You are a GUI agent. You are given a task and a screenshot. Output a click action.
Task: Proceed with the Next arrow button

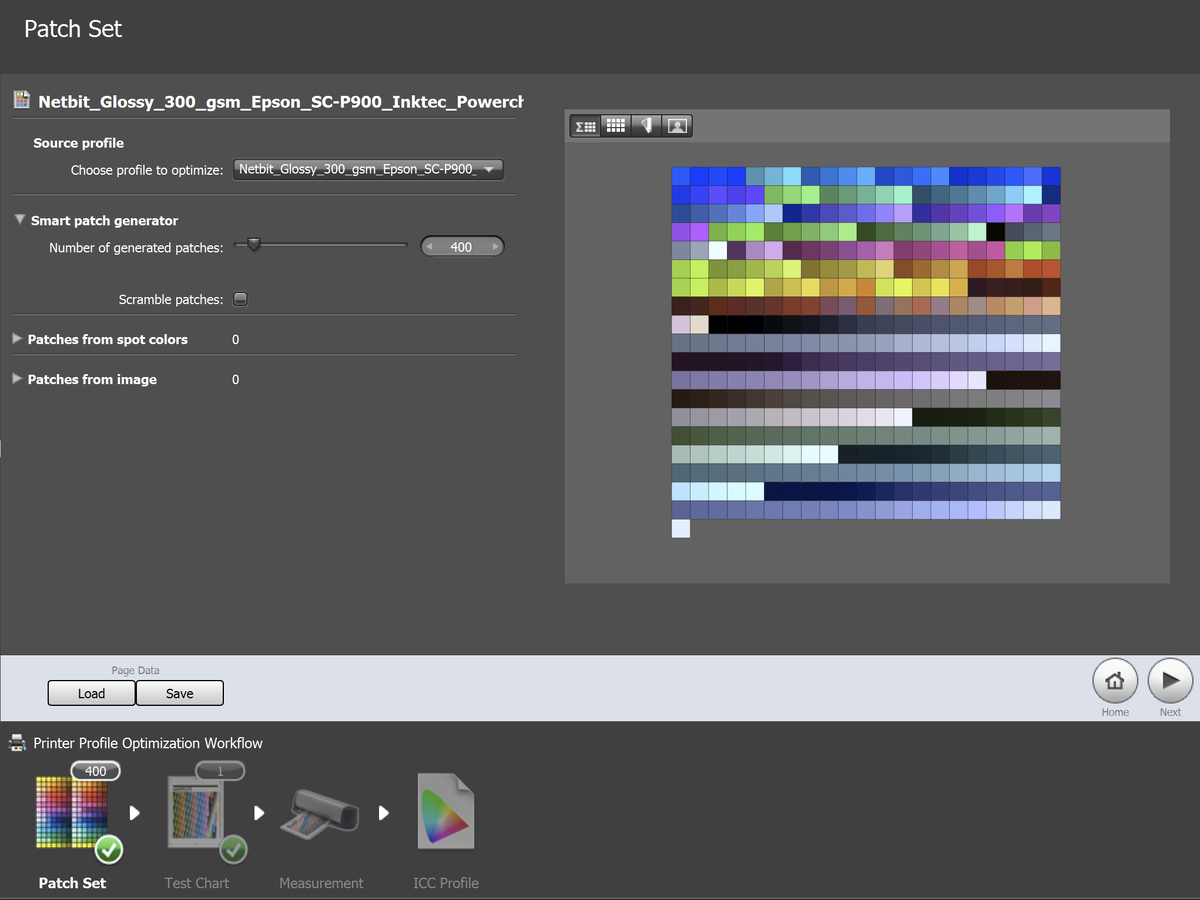pyautogui.click(x=1170, y=682)
